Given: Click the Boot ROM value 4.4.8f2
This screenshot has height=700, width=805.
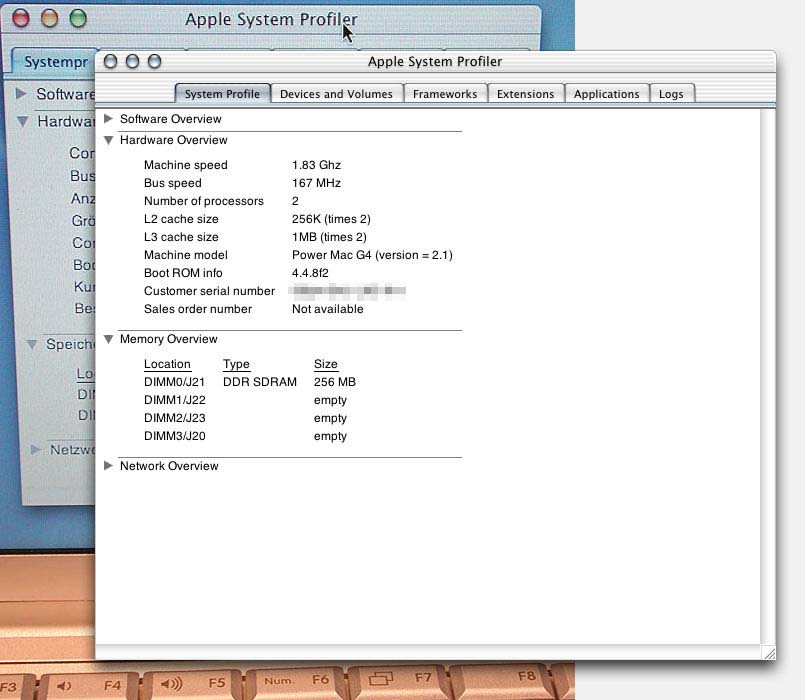Looking at the screenshot, I should click(310, 273).
